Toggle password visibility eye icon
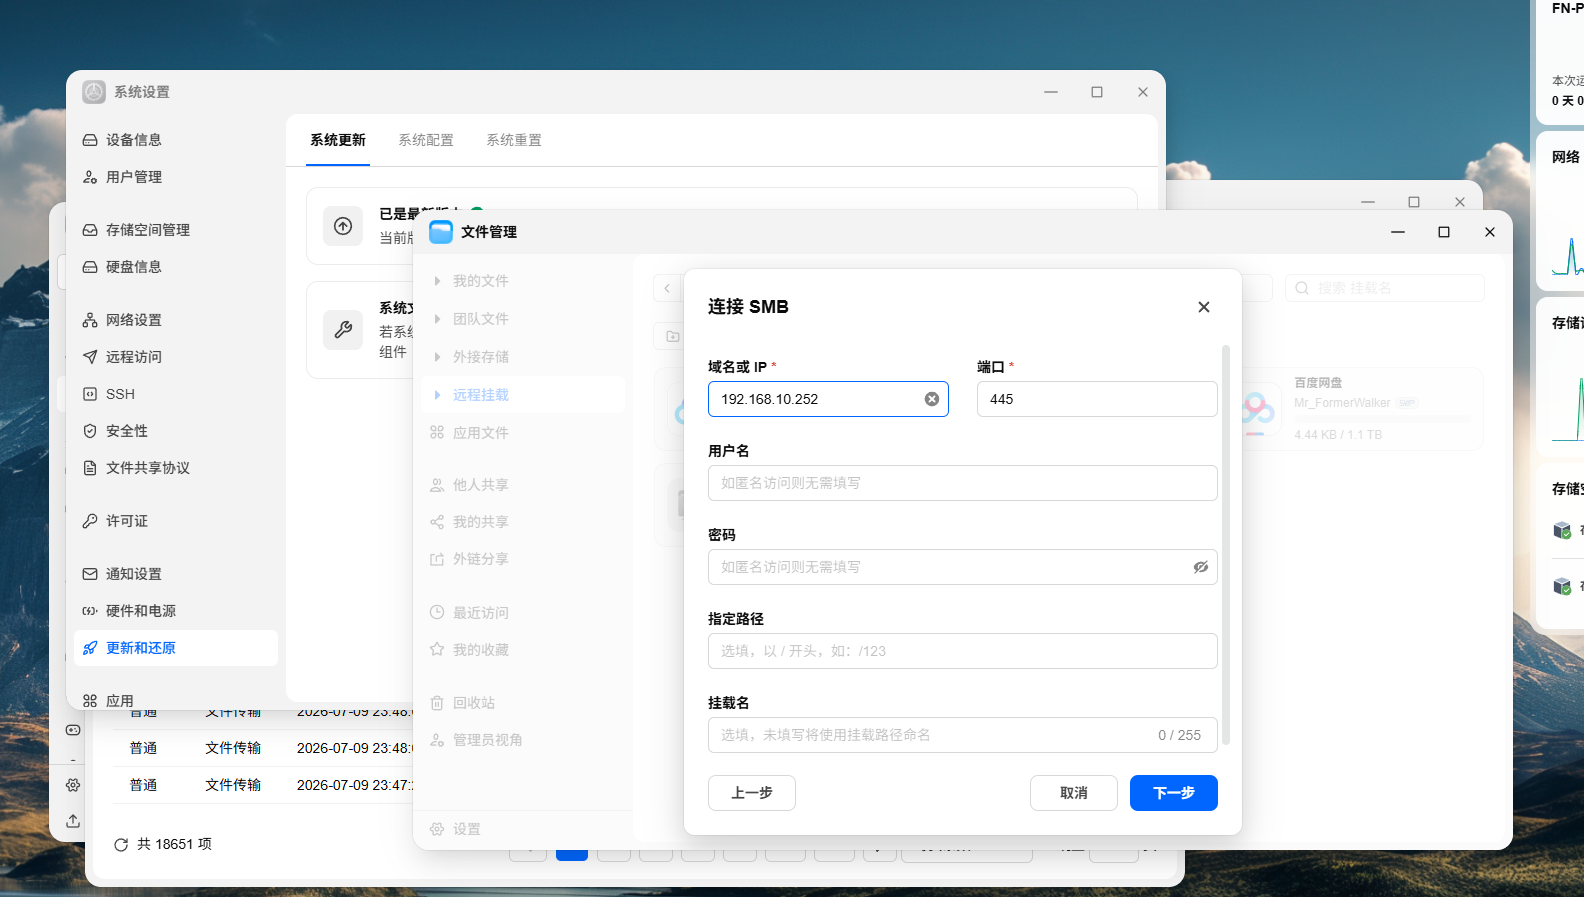The image size is (1584, 897). click(x=1200, y=567)
